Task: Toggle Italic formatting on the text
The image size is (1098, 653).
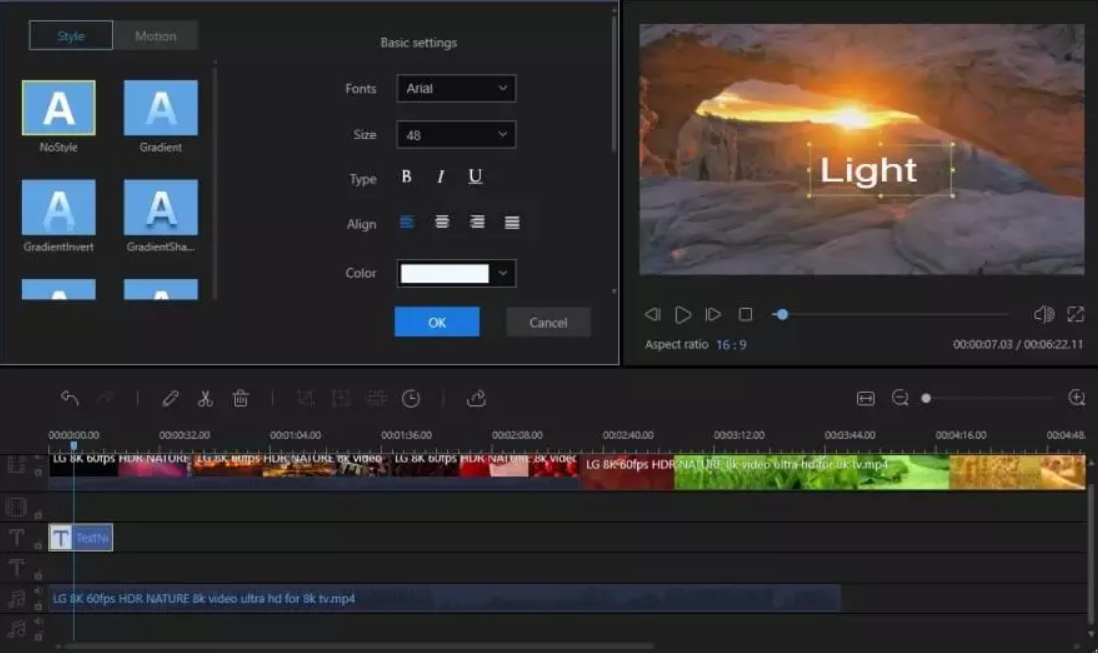Action: 440,177
